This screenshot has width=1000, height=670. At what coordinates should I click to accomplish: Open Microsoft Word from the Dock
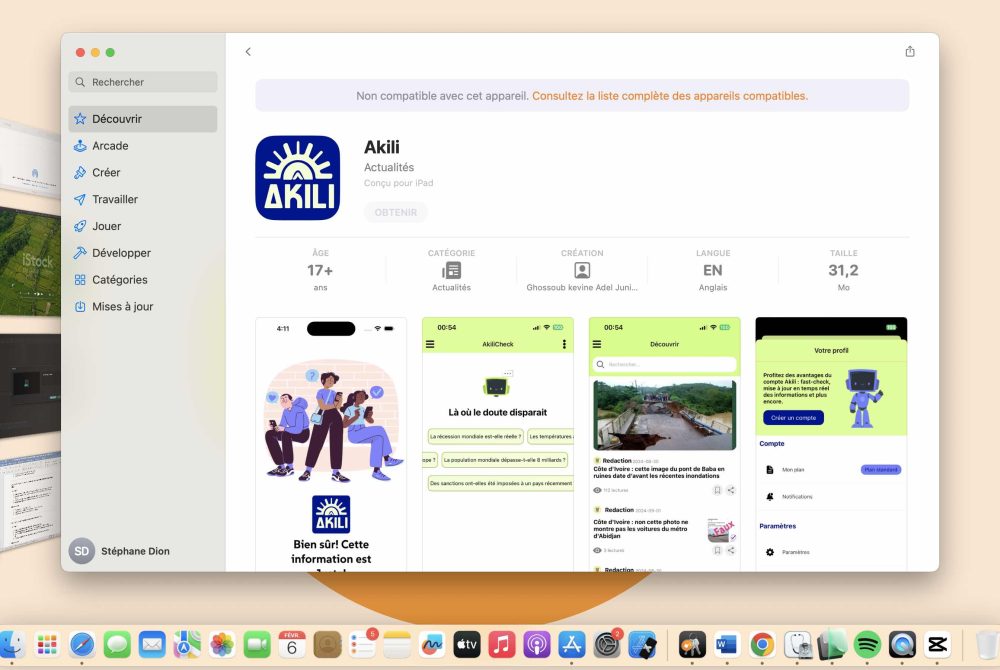[x=726, y=645]
